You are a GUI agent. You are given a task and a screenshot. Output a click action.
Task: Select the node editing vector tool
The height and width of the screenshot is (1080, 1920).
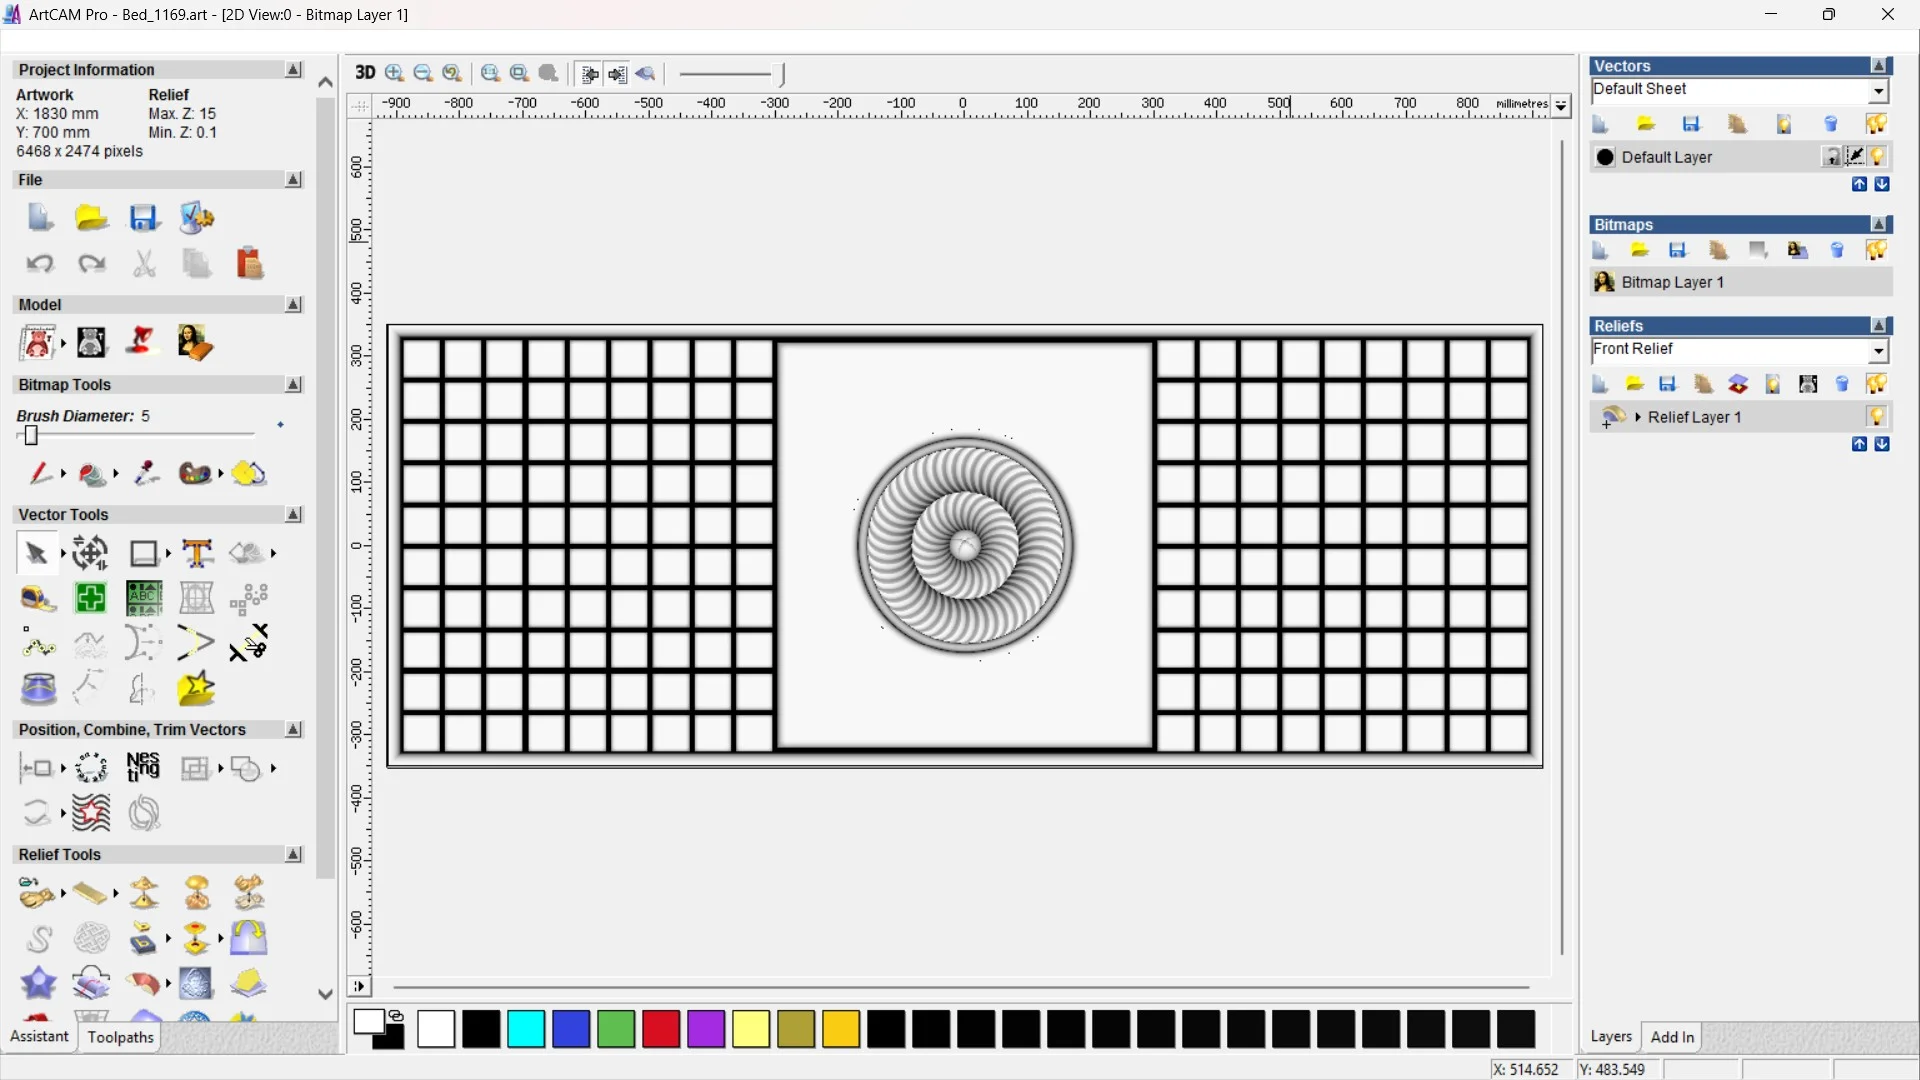coord(38,644)
